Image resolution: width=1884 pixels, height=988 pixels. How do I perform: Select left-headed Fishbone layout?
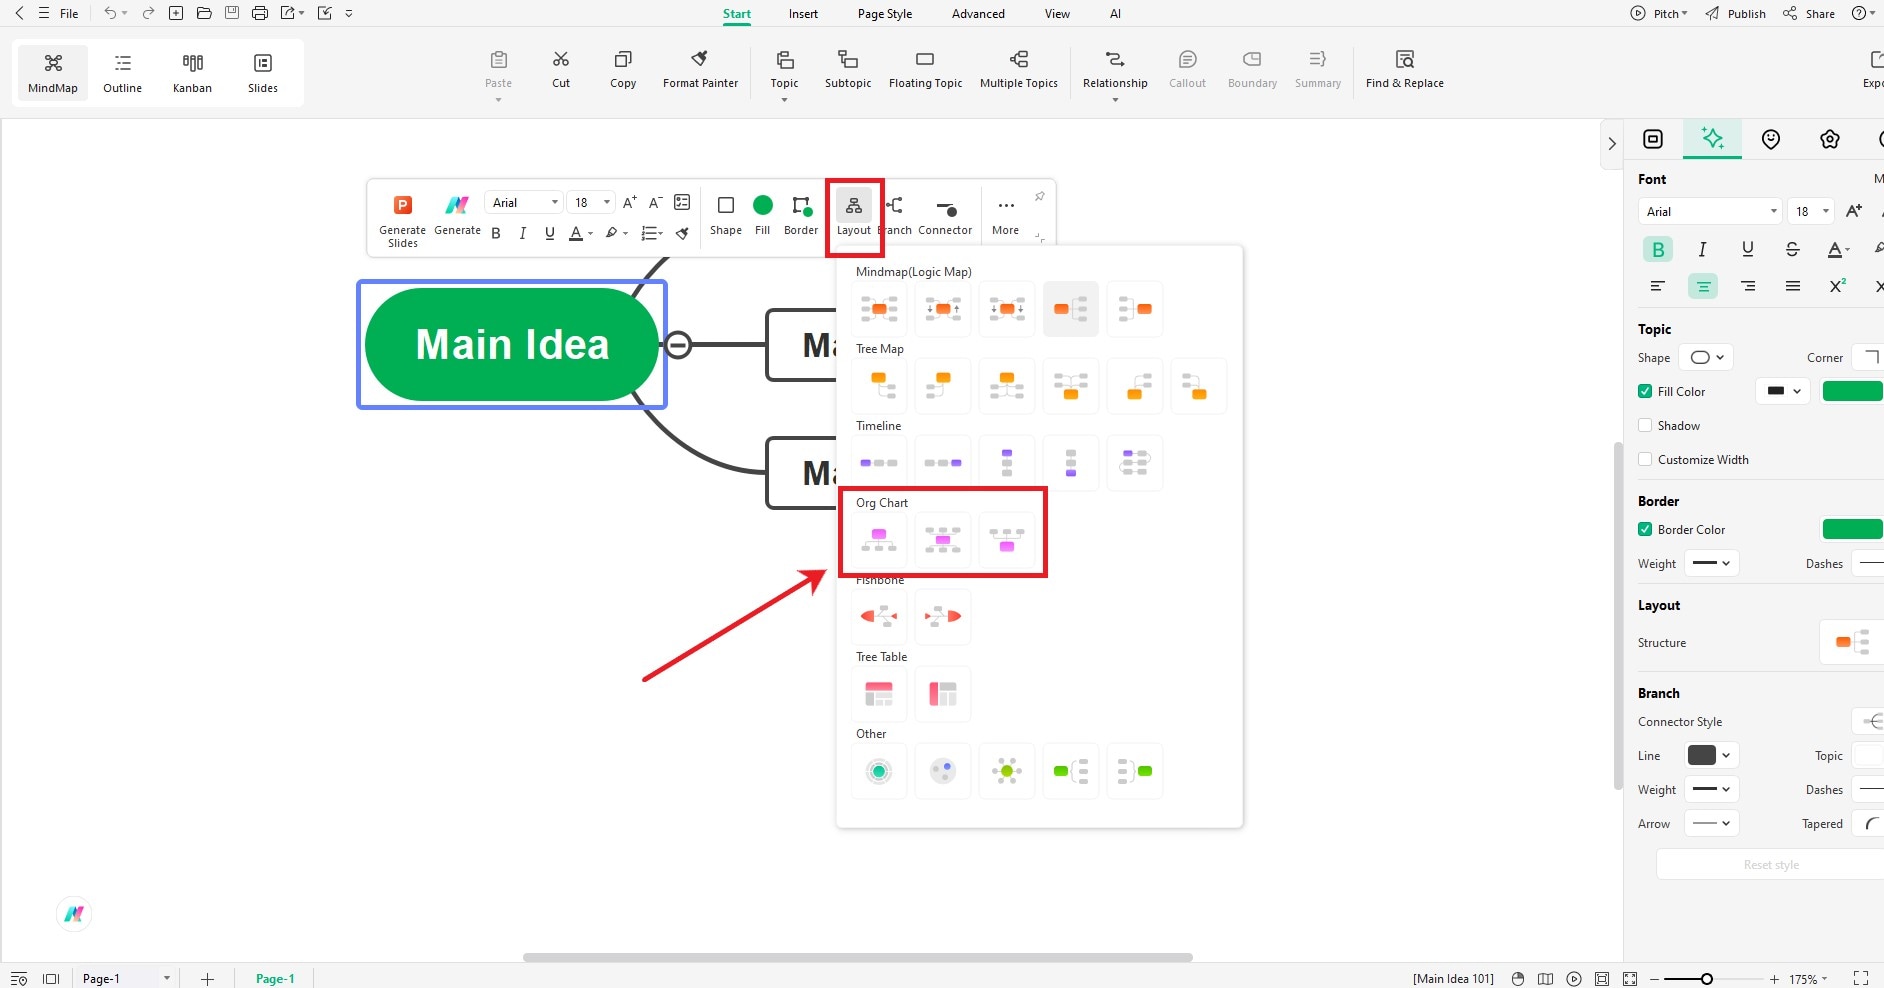click(879, 616)
